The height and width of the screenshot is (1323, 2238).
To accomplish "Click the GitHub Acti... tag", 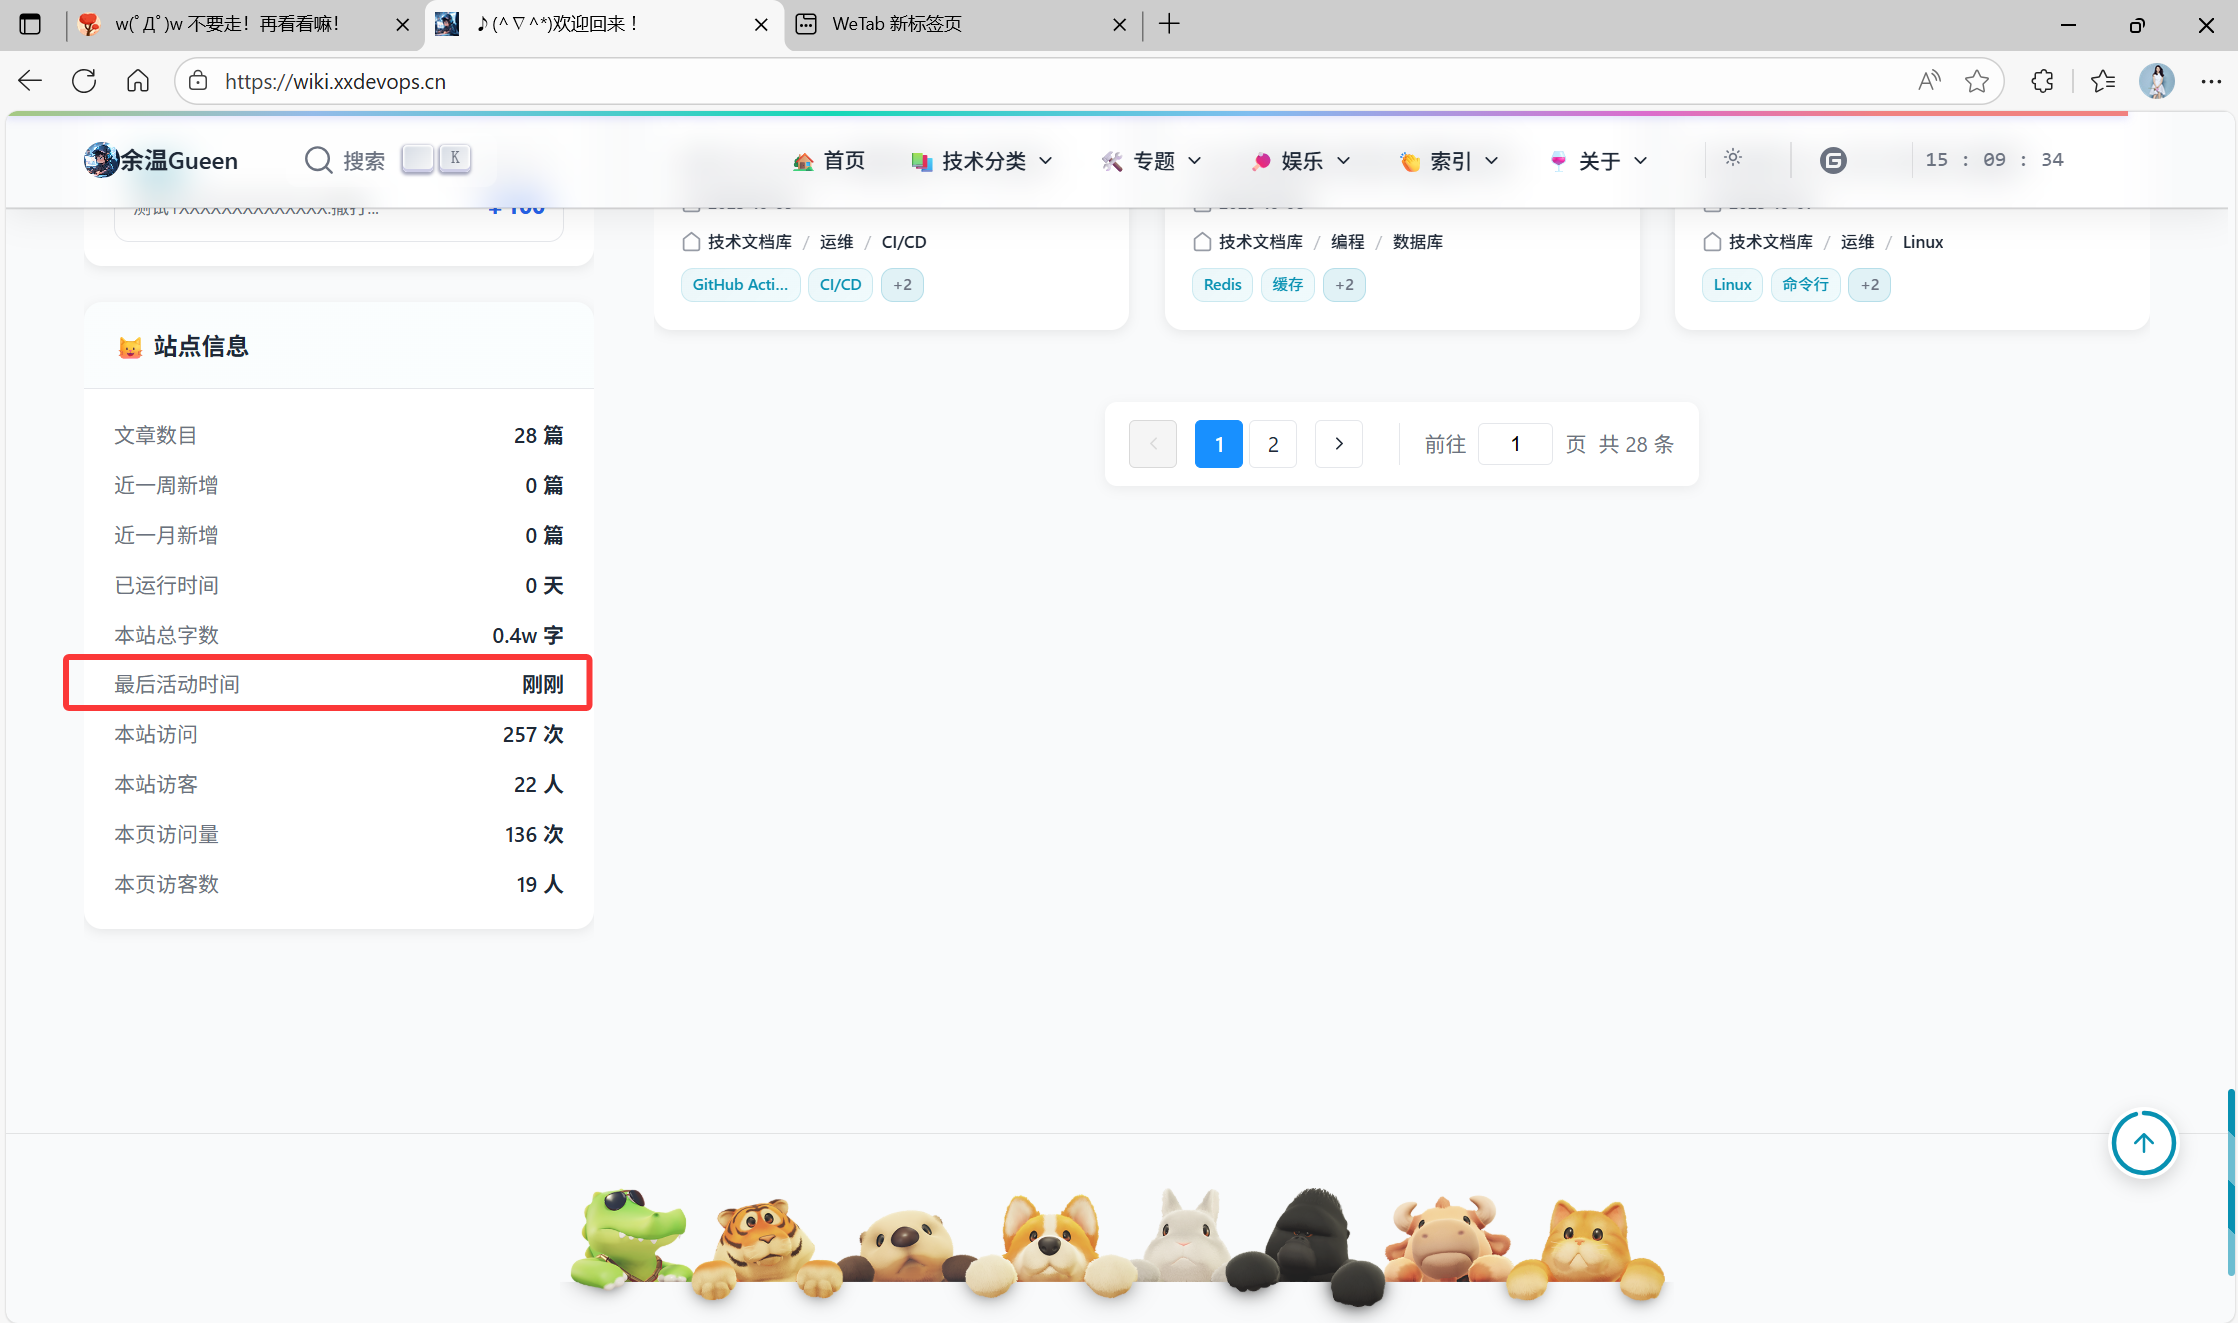I will [740, 285].
